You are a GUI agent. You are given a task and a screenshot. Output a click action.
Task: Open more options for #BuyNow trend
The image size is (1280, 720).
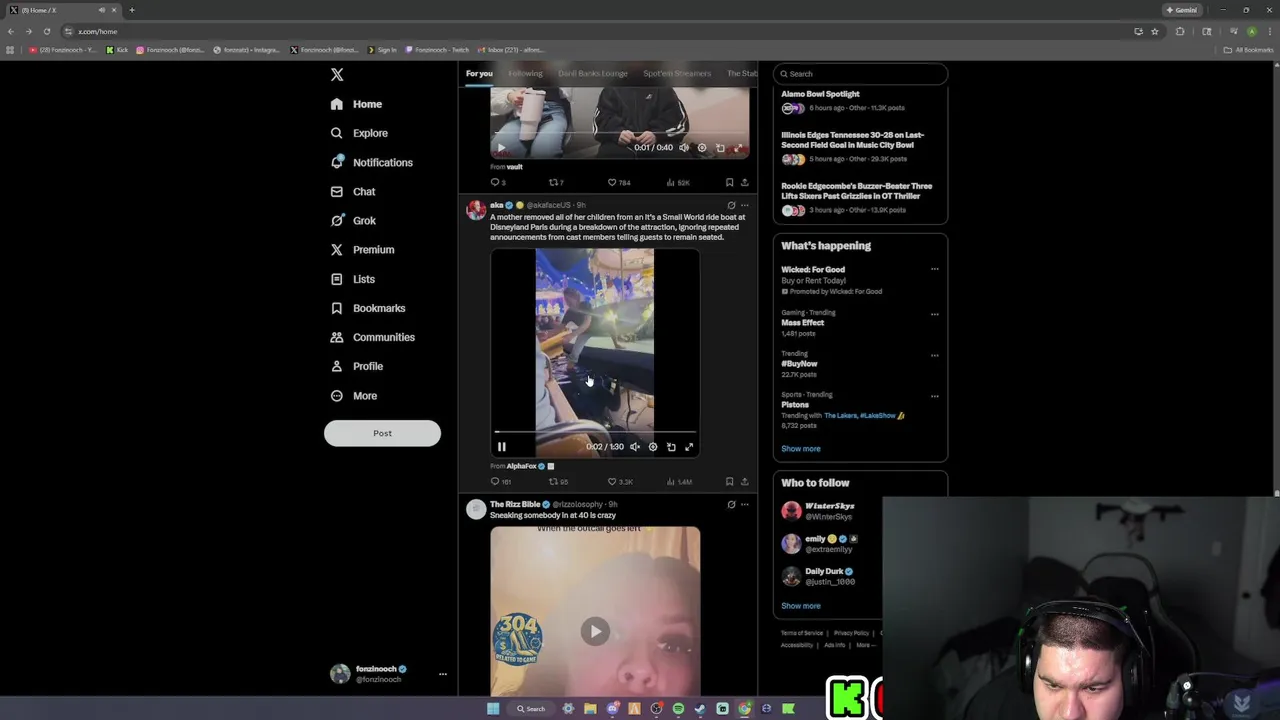pyautogui.click(x=935, y=355)
